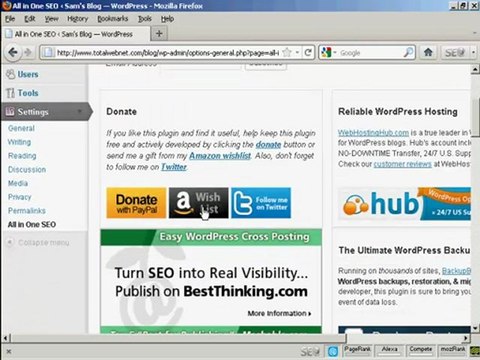Bookmark page with the star icon
Image resolution: width=480 pixels, height=360 pixels.
286,52
